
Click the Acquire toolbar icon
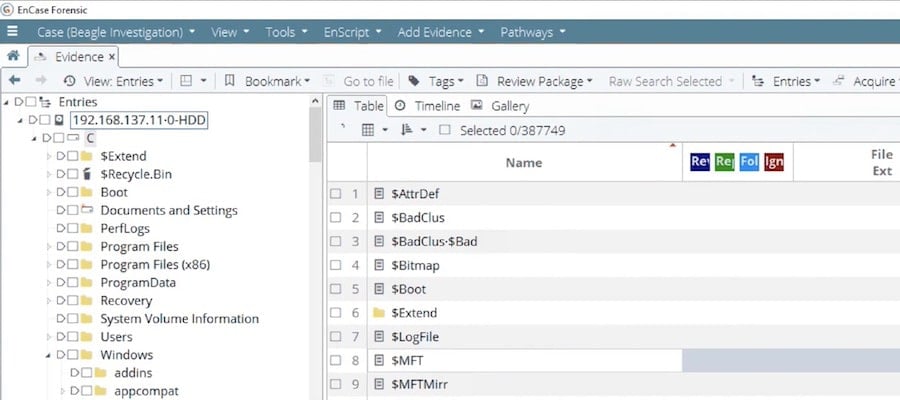[839, 81]
